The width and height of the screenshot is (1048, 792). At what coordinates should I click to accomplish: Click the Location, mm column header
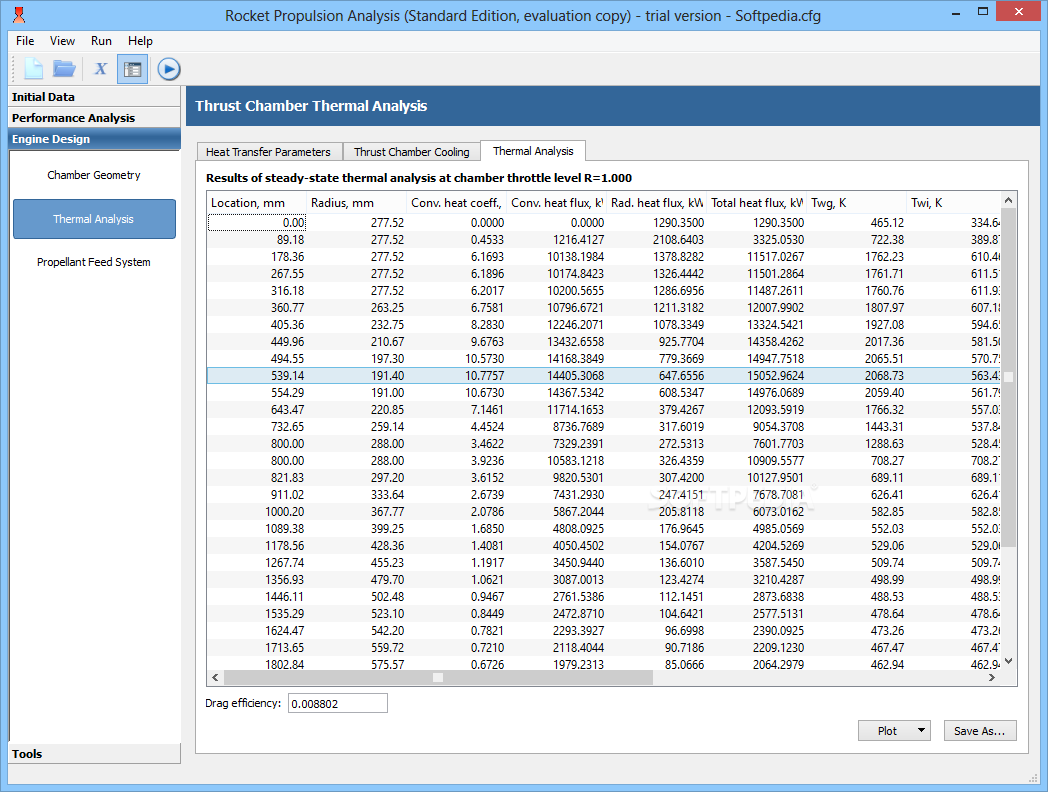coord(256,203)
